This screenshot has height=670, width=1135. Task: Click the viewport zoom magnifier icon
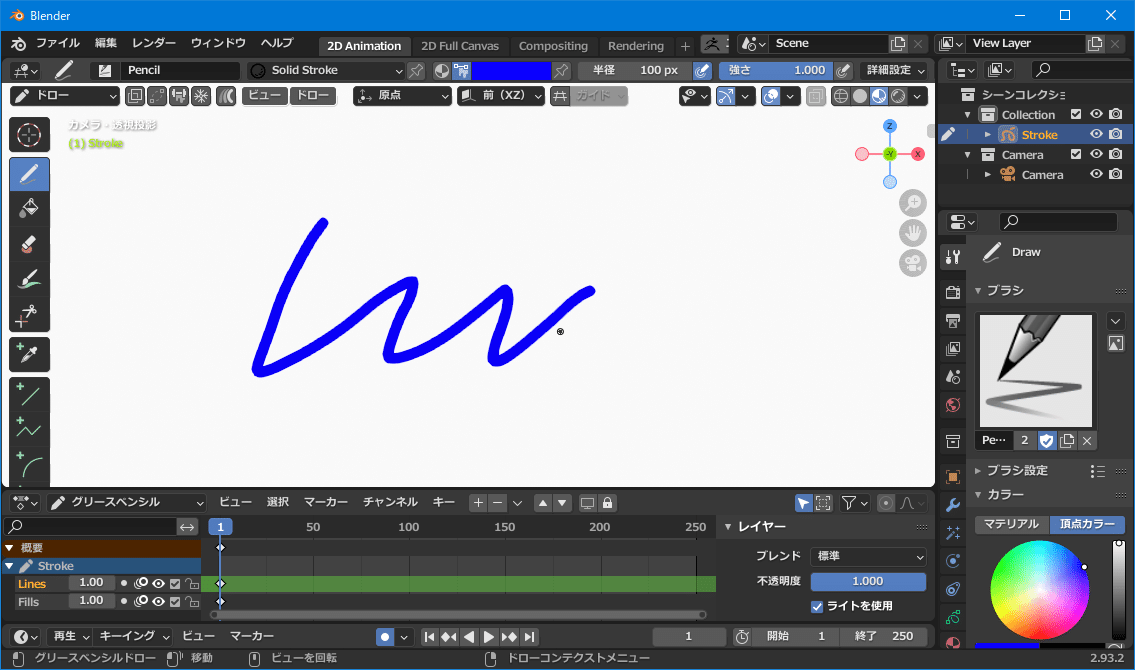(913, 203)
